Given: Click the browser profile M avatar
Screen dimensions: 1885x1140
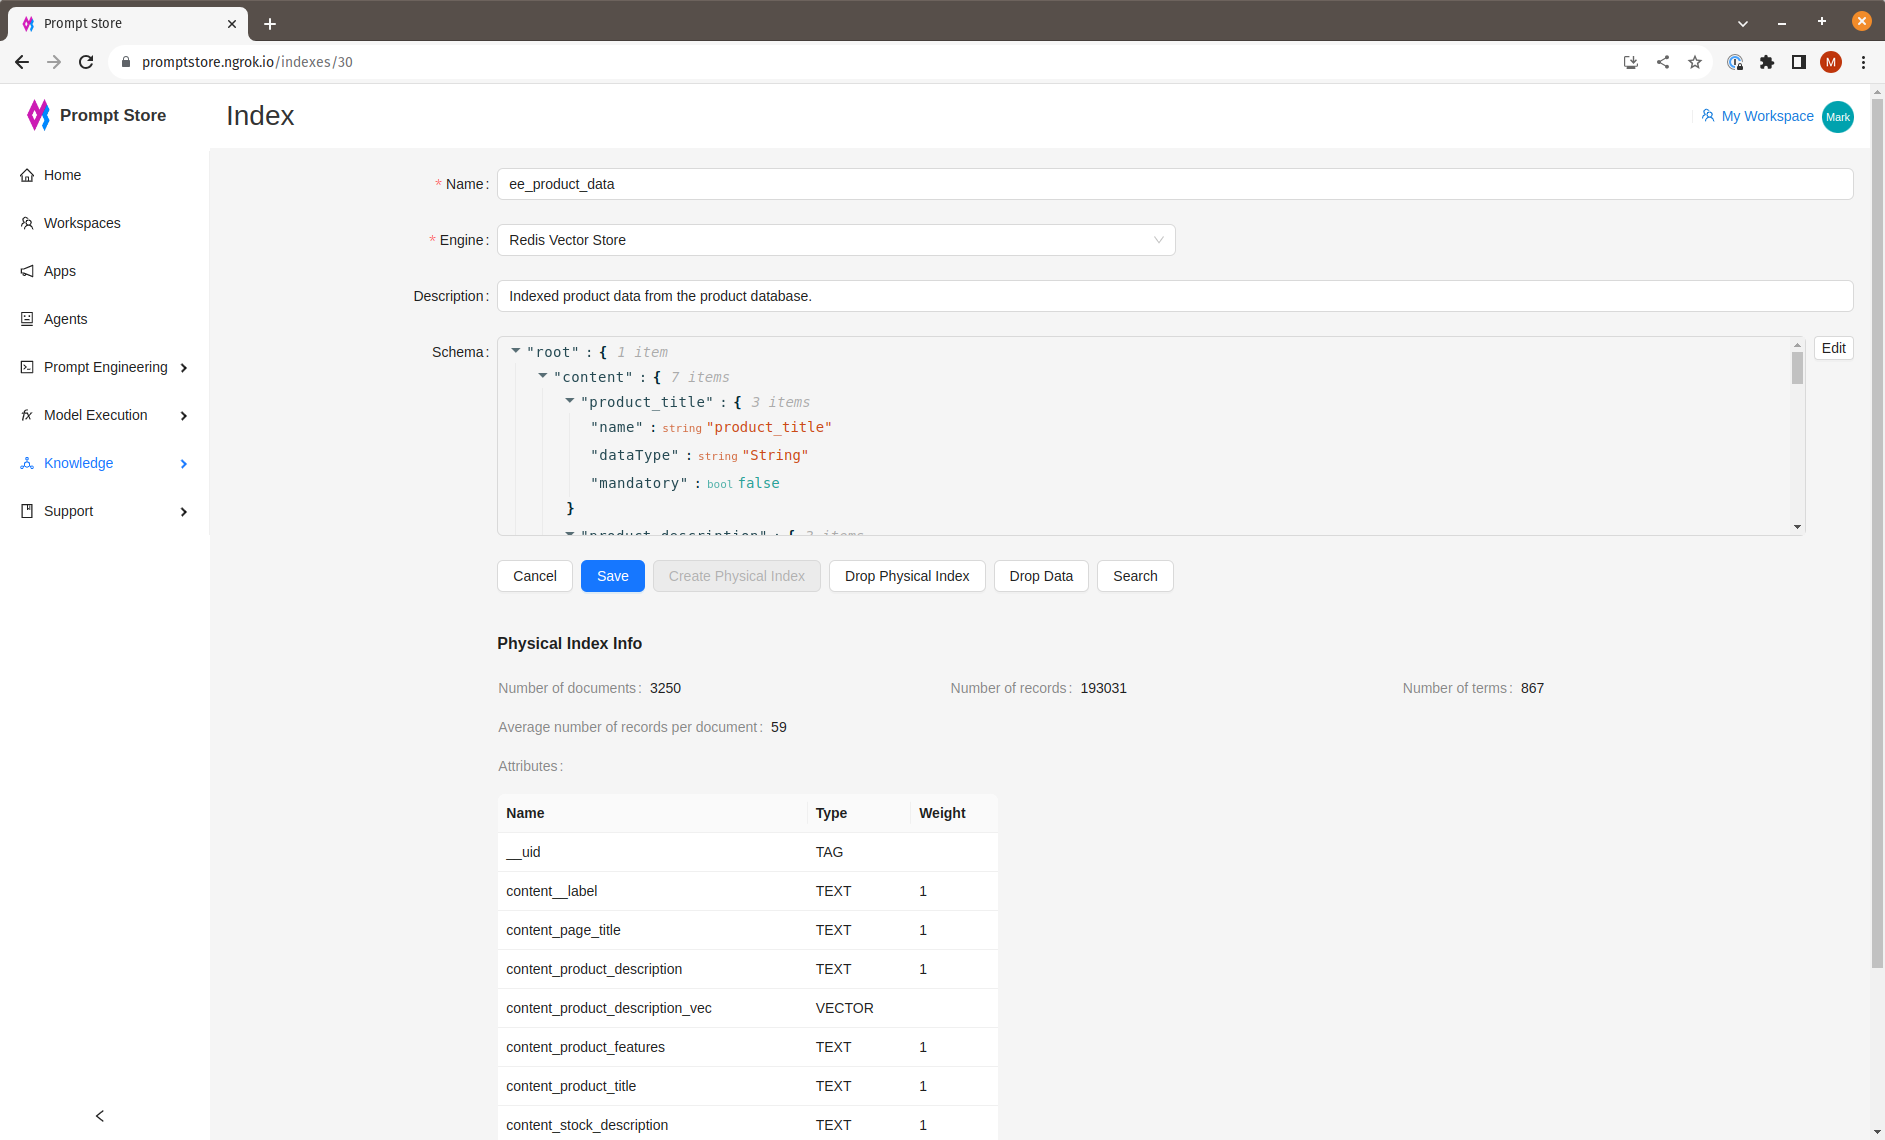Looking at the screenshot, I should click(1831, 62).
